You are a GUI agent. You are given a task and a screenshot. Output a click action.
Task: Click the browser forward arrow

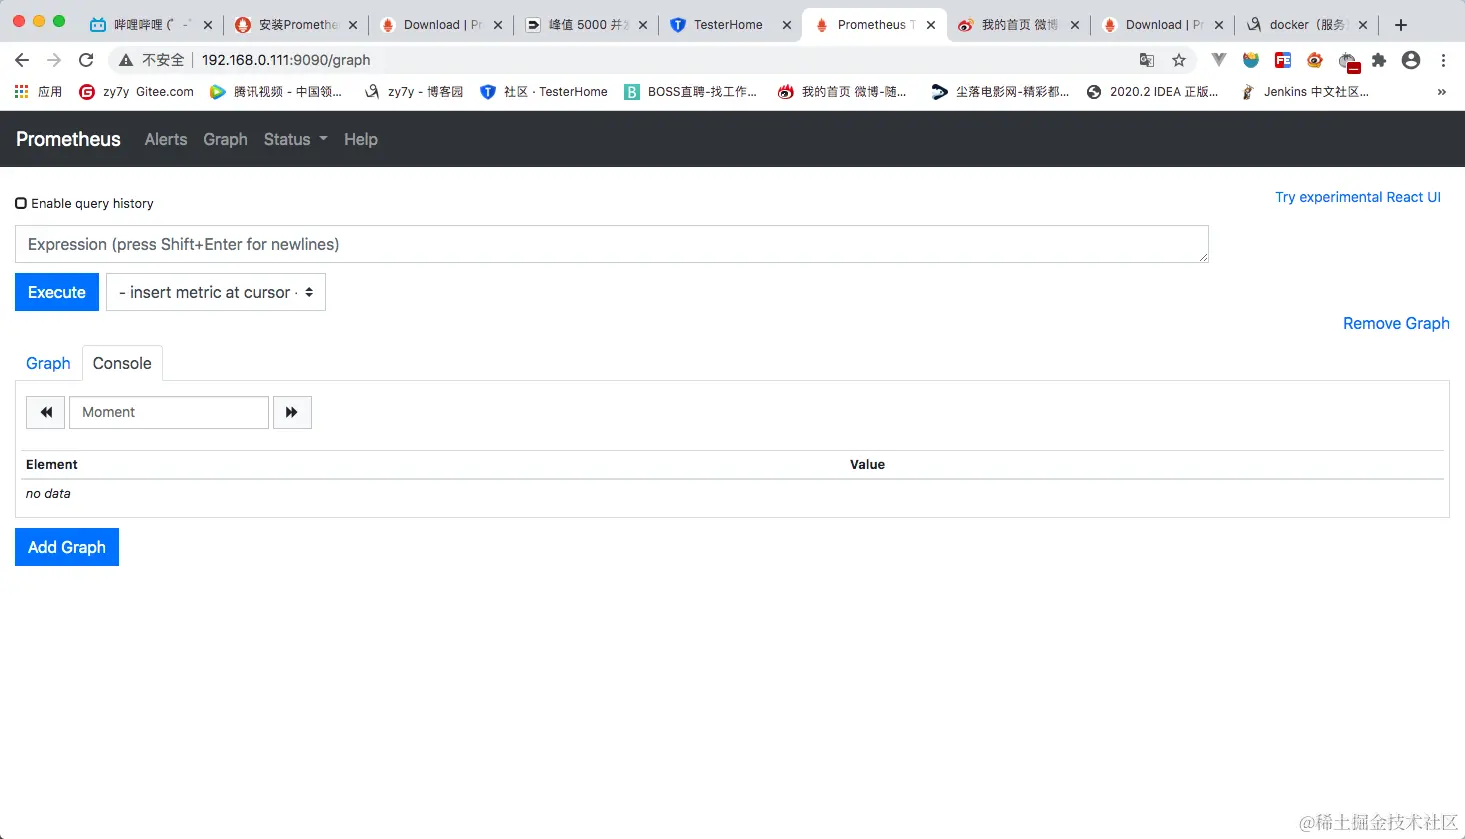(54, 60)
